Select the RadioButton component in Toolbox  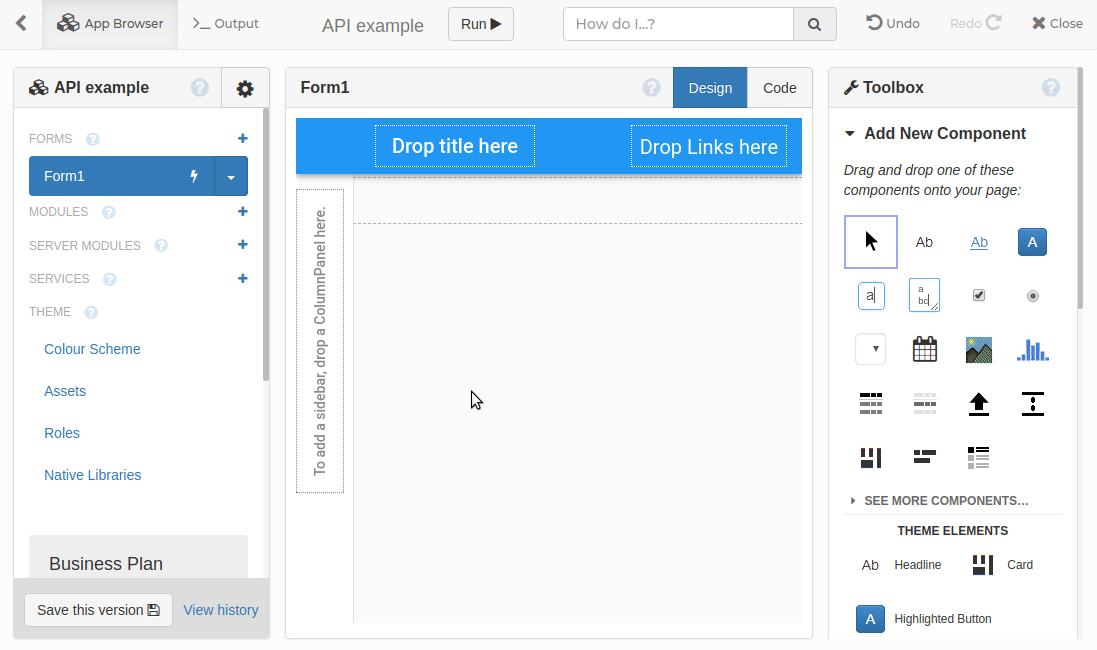(x=1033, y=295)
